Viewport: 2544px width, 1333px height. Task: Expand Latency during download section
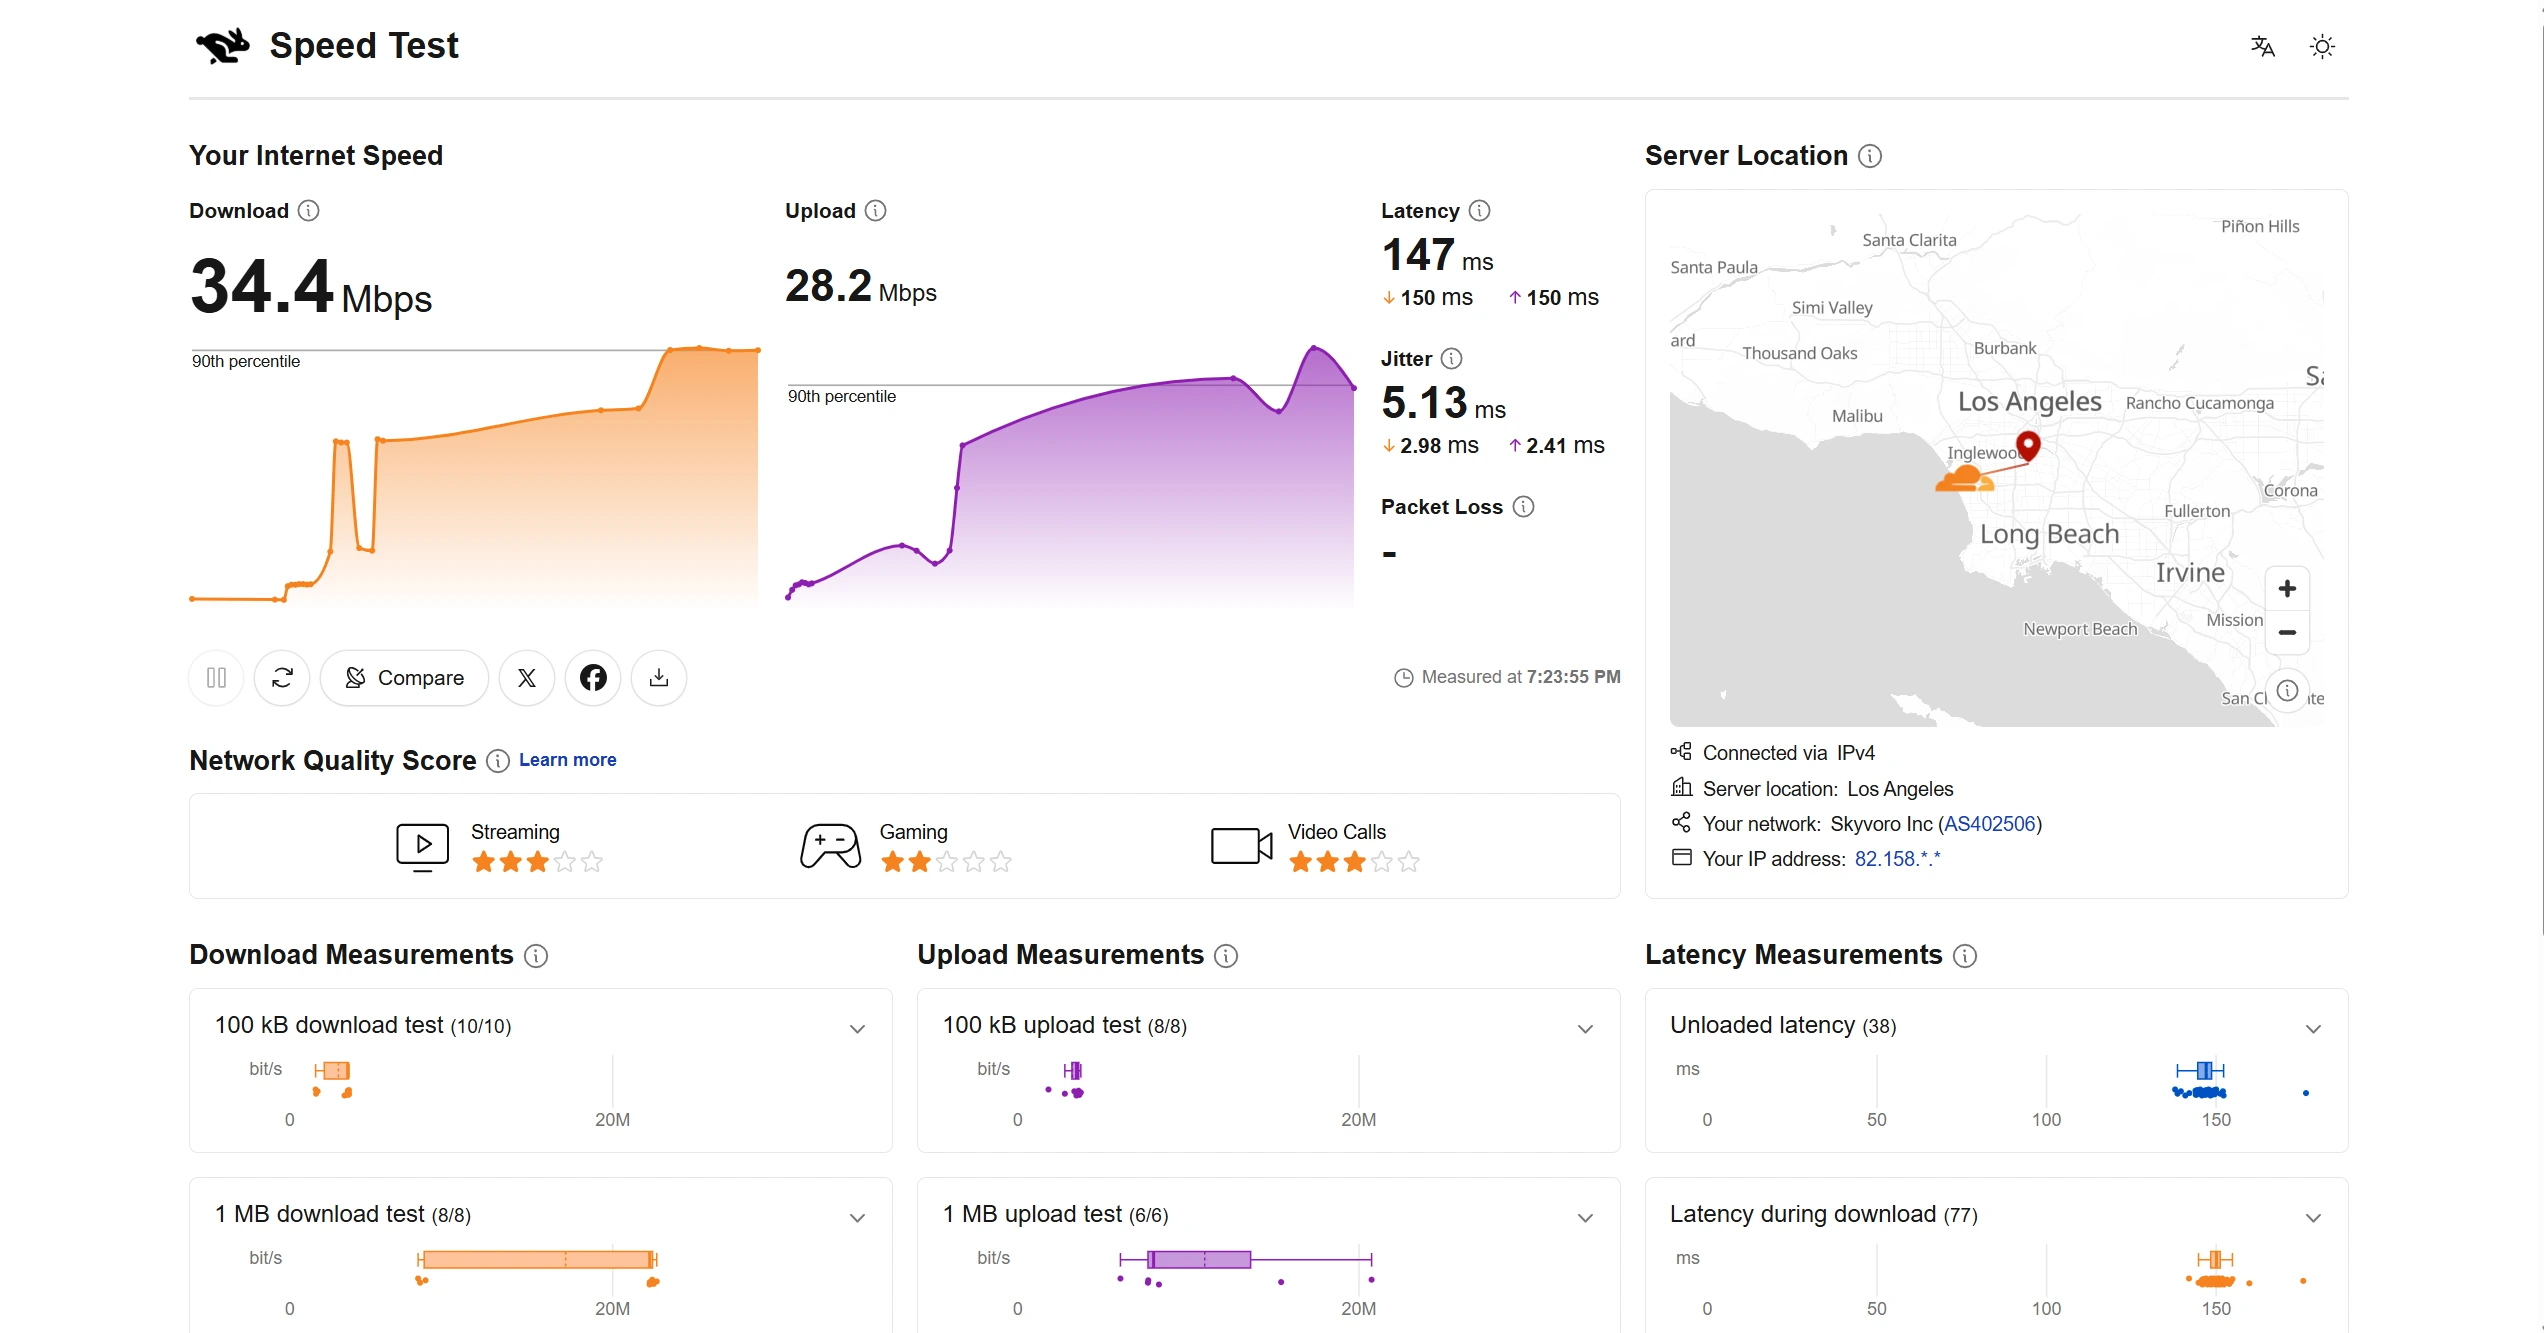point(2313,1218)
